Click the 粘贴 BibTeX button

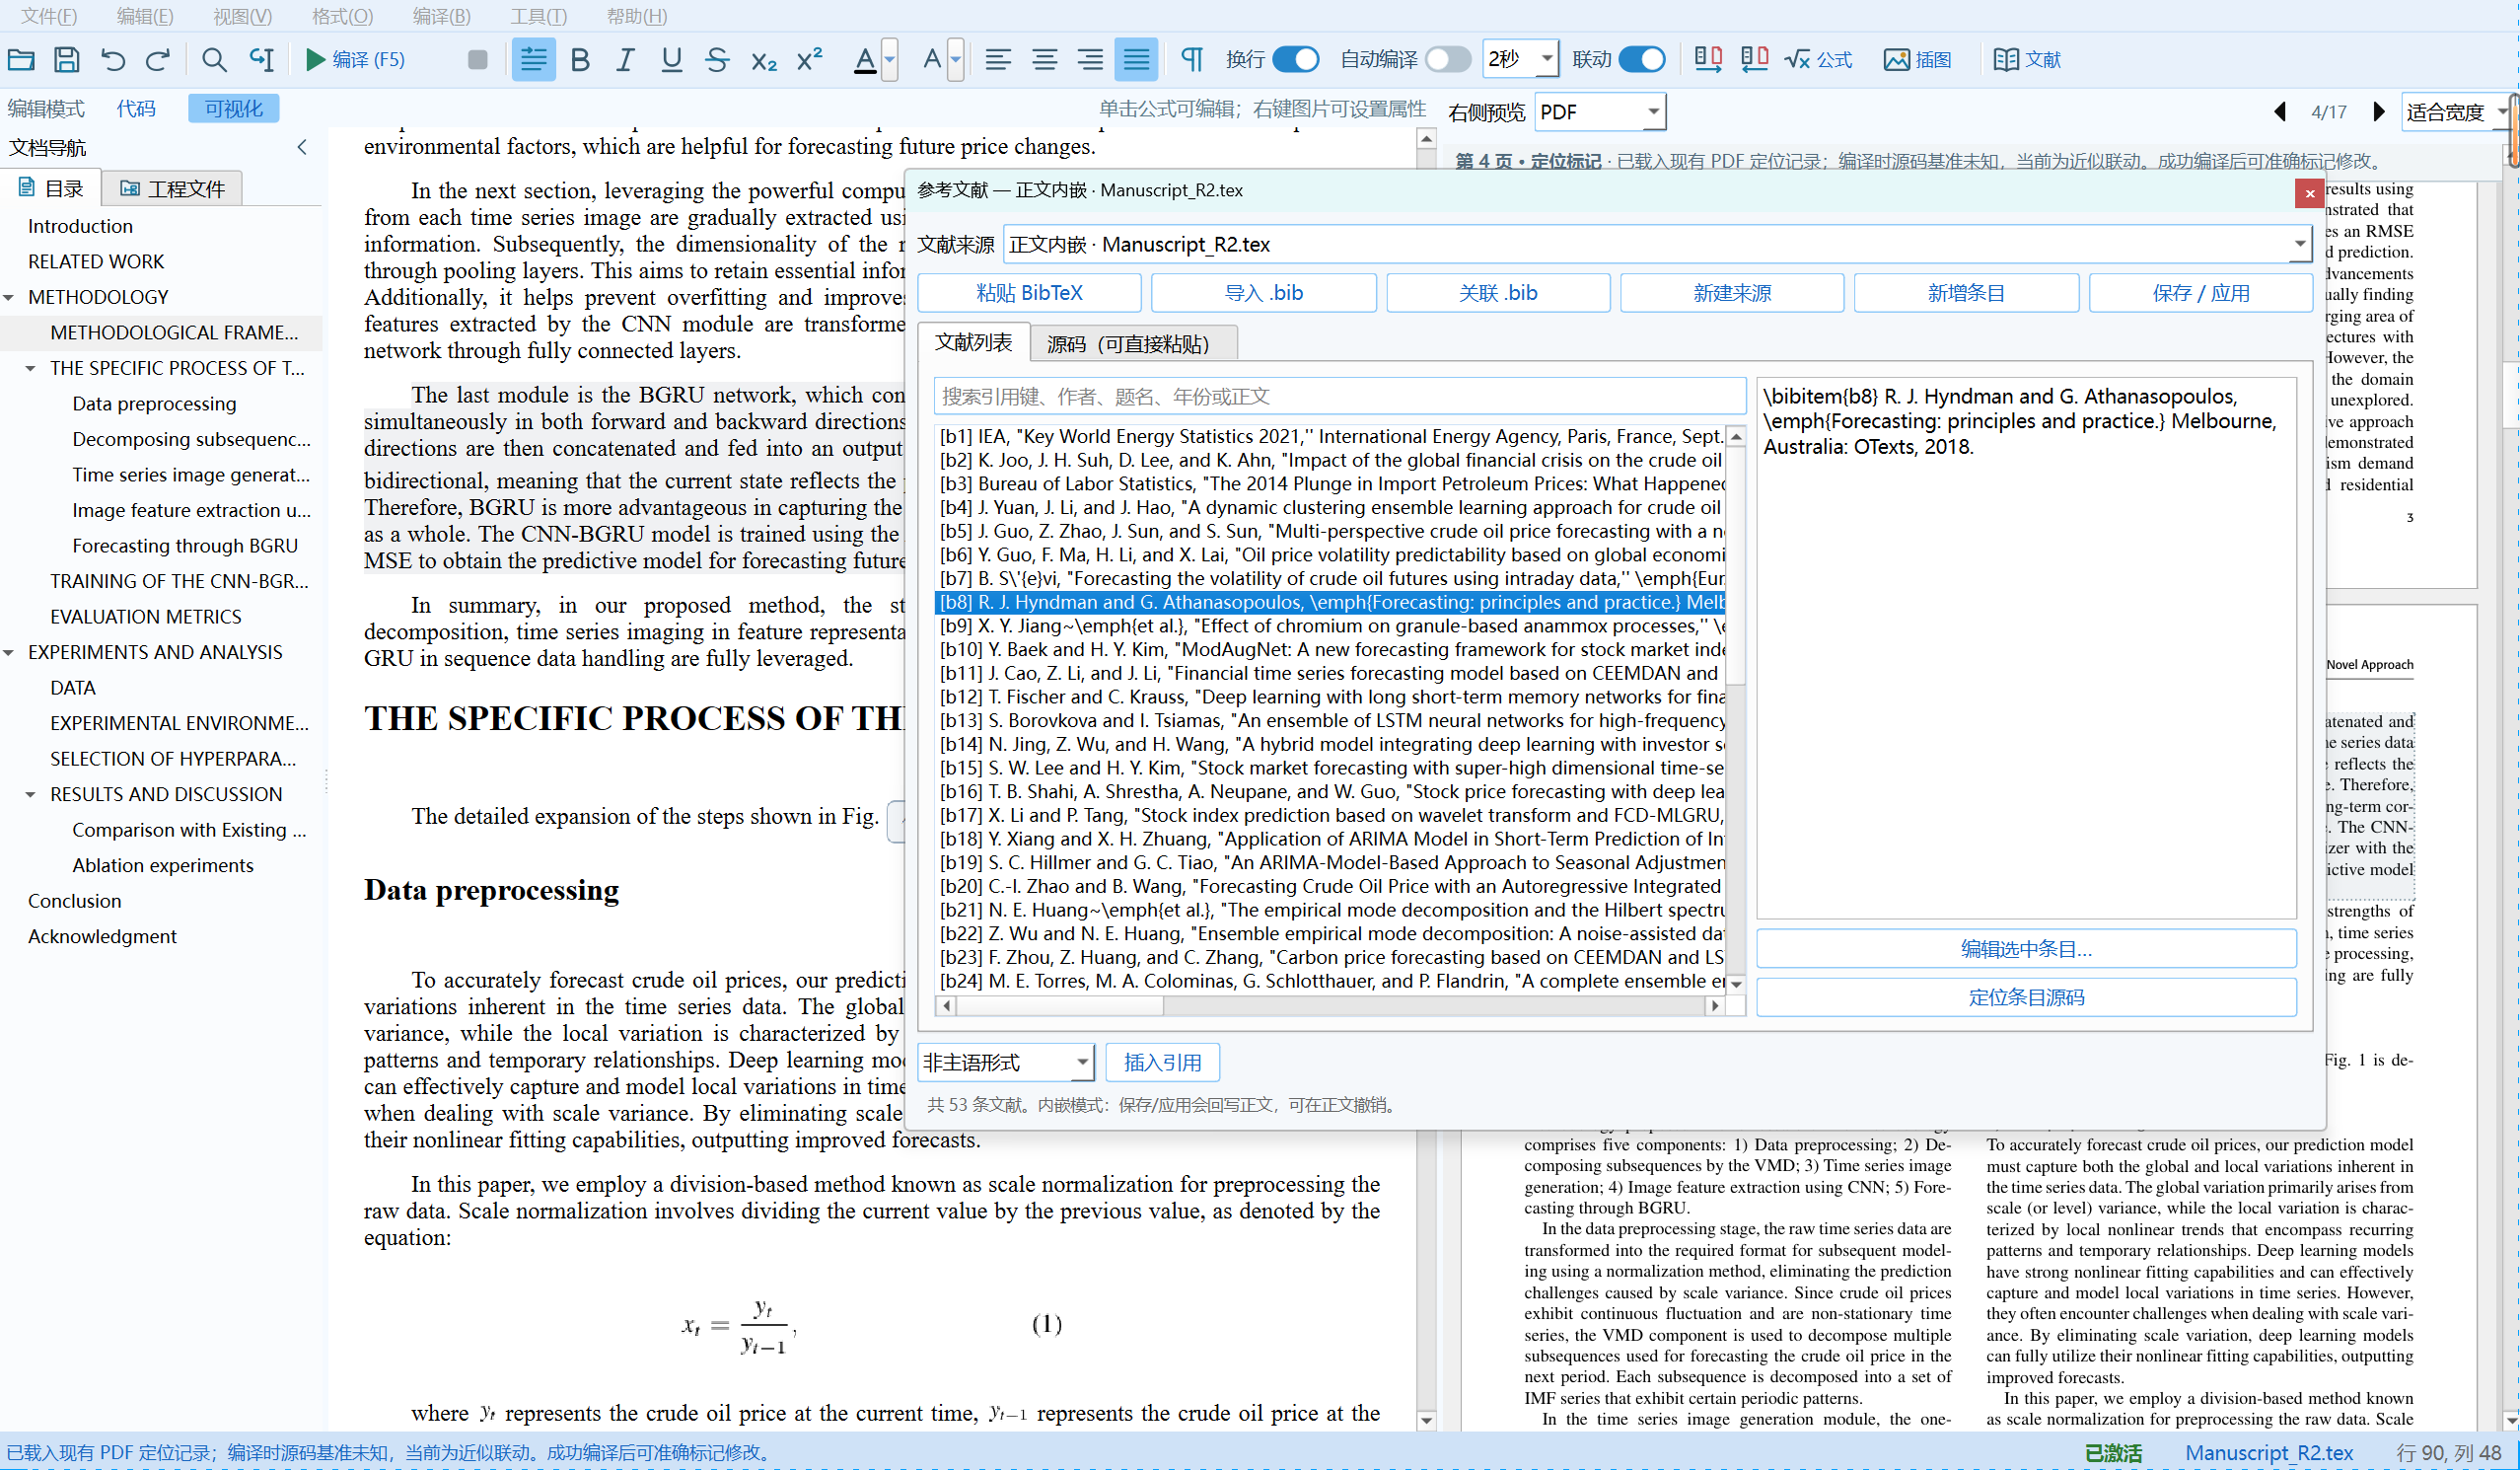point(1029,293)
